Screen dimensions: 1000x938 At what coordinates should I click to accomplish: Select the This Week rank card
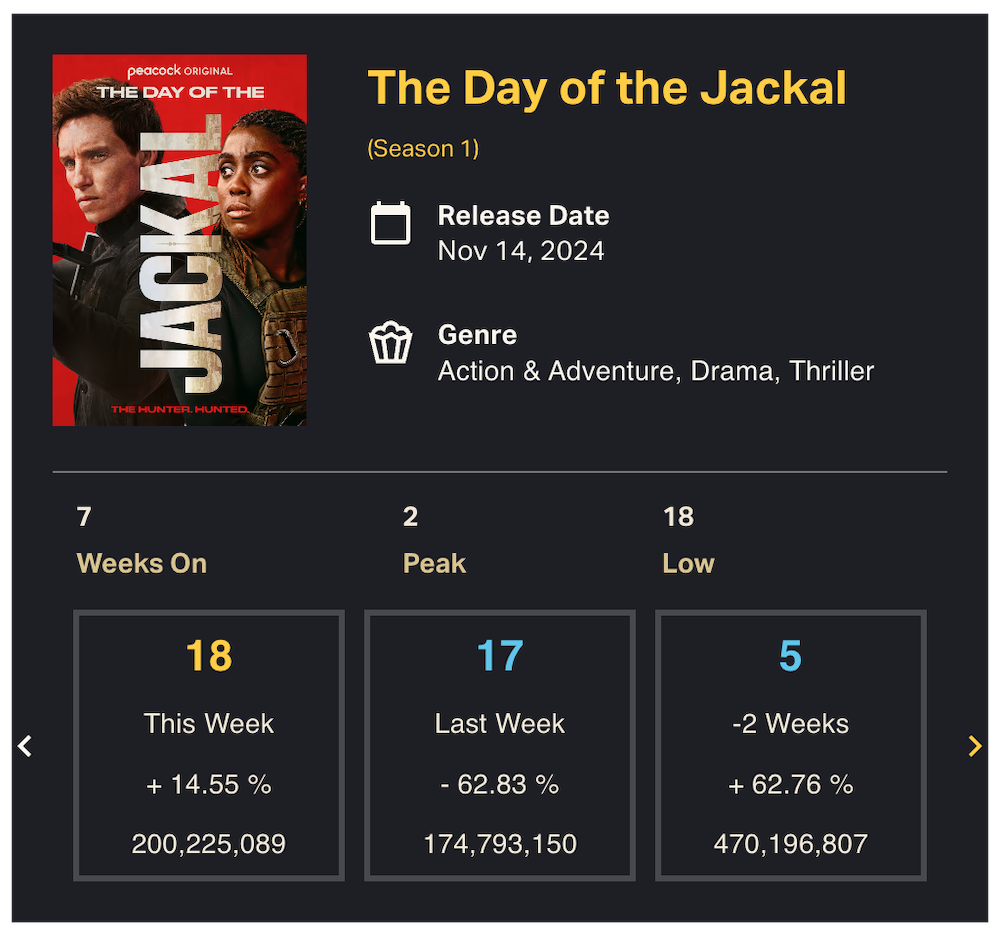209,745
